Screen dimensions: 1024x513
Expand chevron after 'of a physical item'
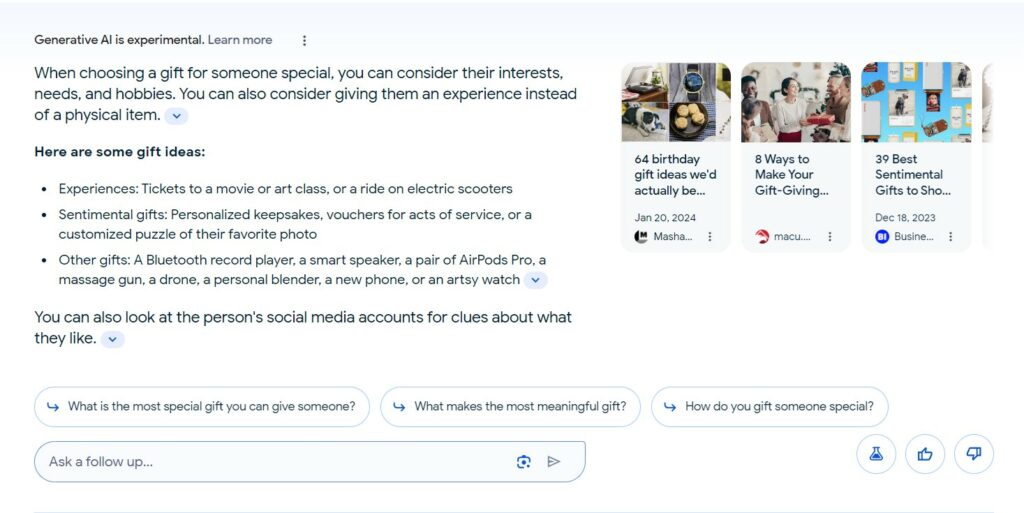176,116
